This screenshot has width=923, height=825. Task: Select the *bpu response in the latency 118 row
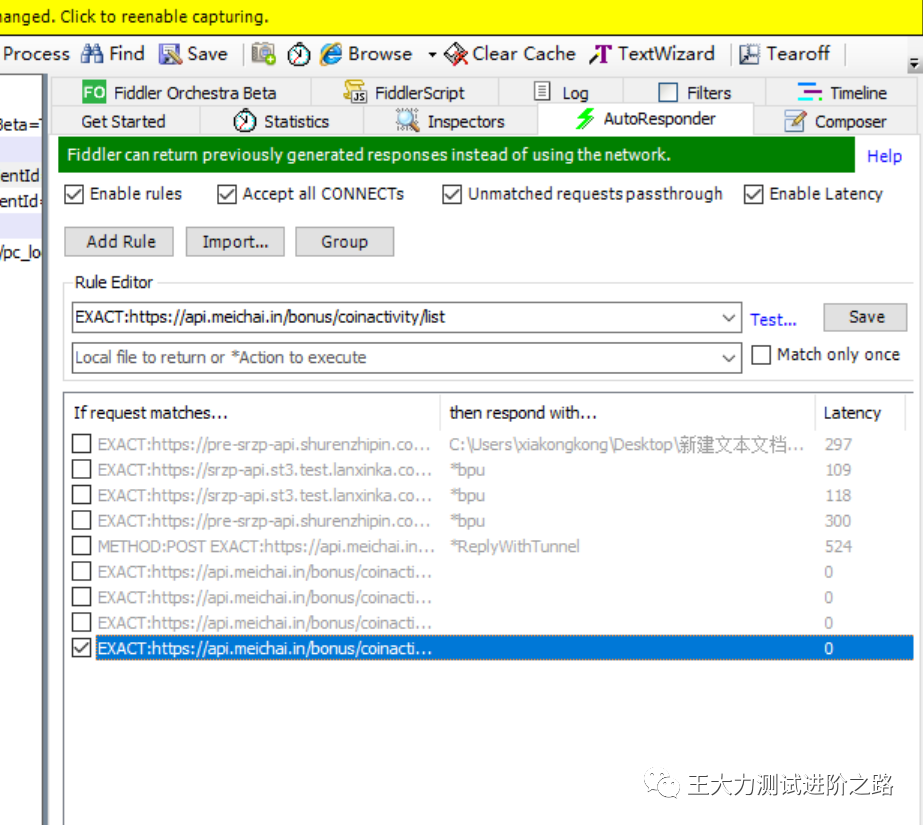coord(467,495)
